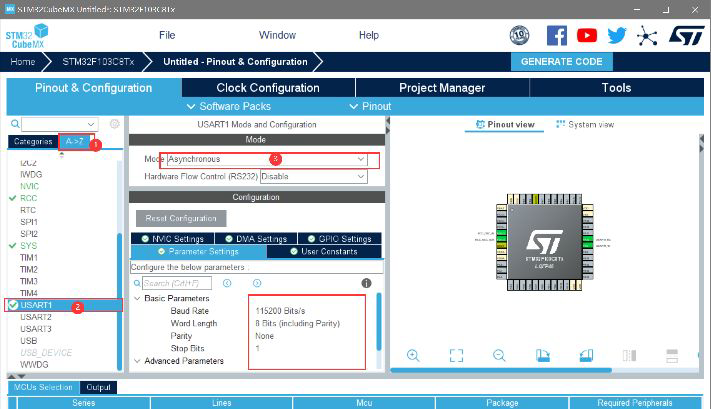Show parameter info with the i icon

coord(366,283)
